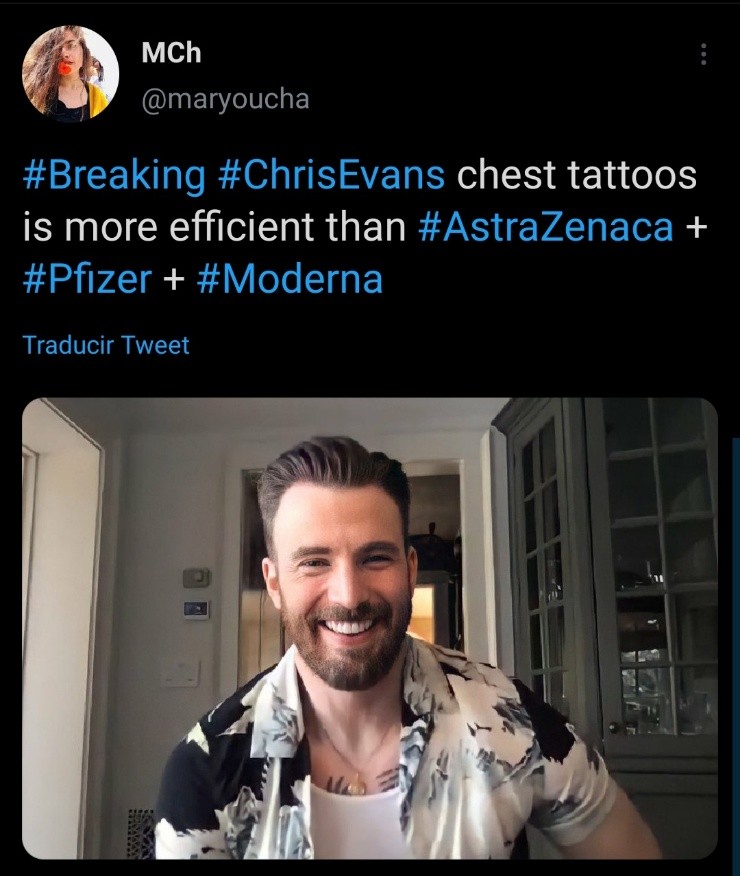This screenshot has width=740, height=876.
Task: Select the MCh display name
Action: tap(171, 53)
